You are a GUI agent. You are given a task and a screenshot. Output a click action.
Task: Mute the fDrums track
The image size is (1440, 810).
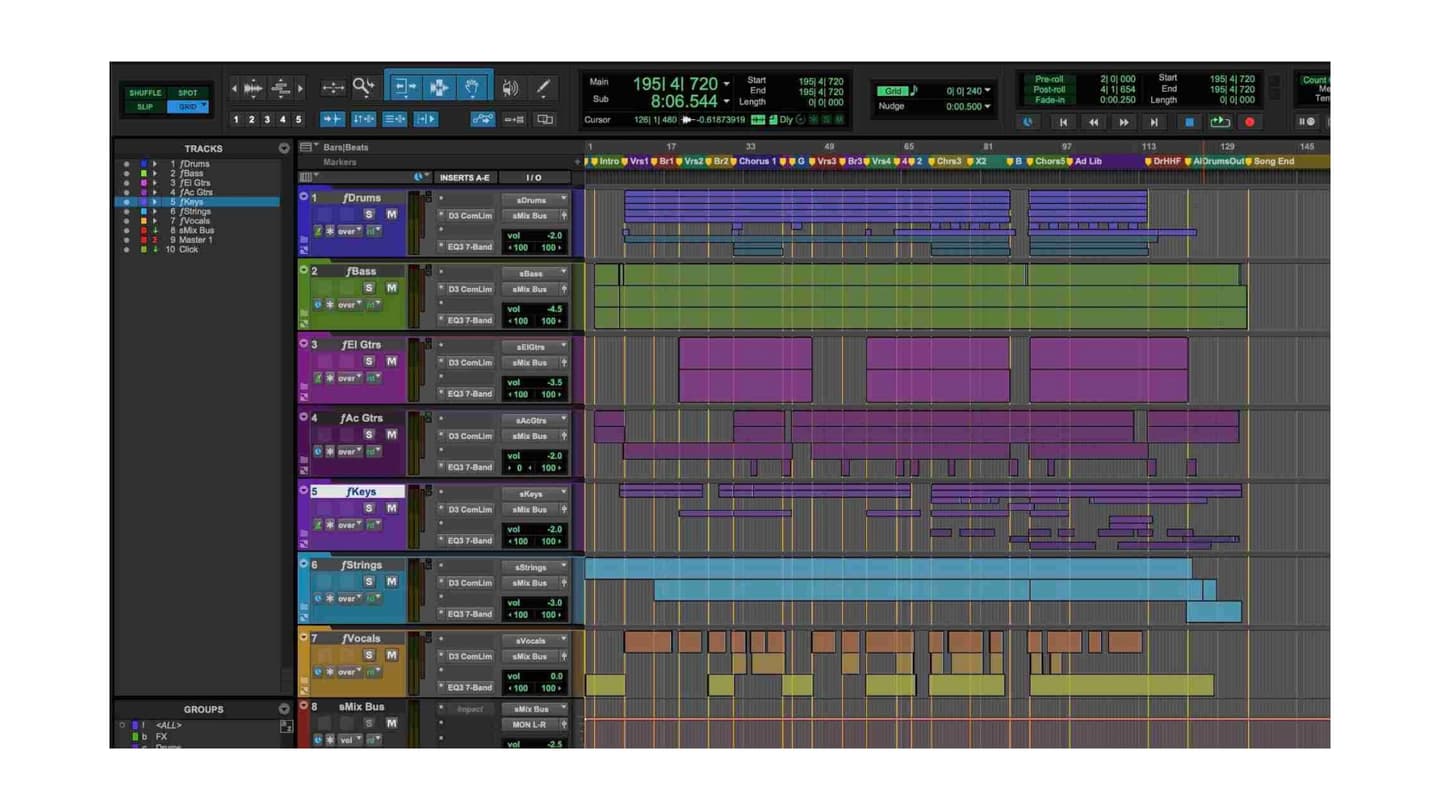pos(391,215)
